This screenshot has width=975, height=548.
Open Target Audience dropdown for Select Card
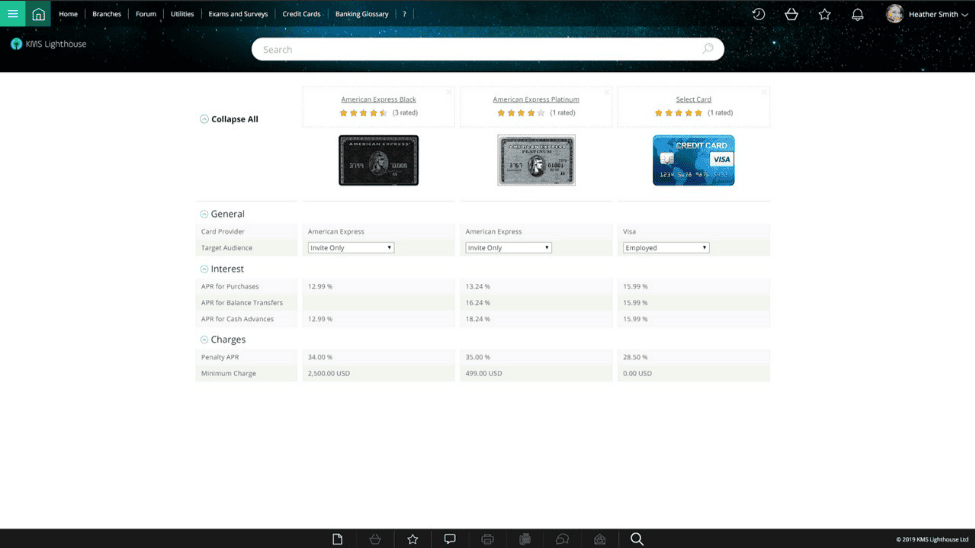[666, 248]
